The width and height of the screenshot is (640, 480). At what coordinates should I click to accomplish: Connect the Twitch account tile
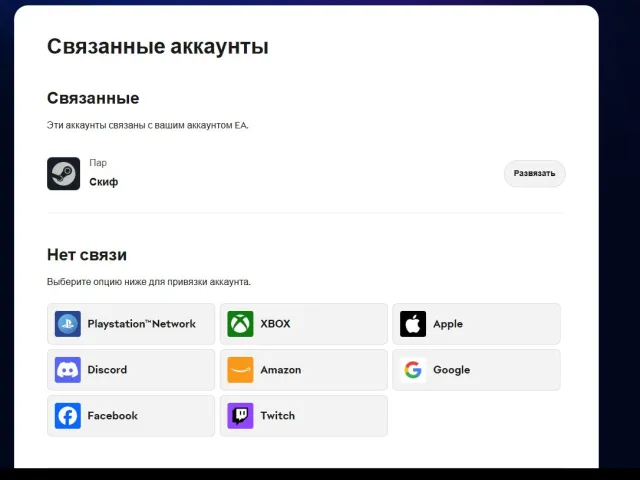click(304, 416)
